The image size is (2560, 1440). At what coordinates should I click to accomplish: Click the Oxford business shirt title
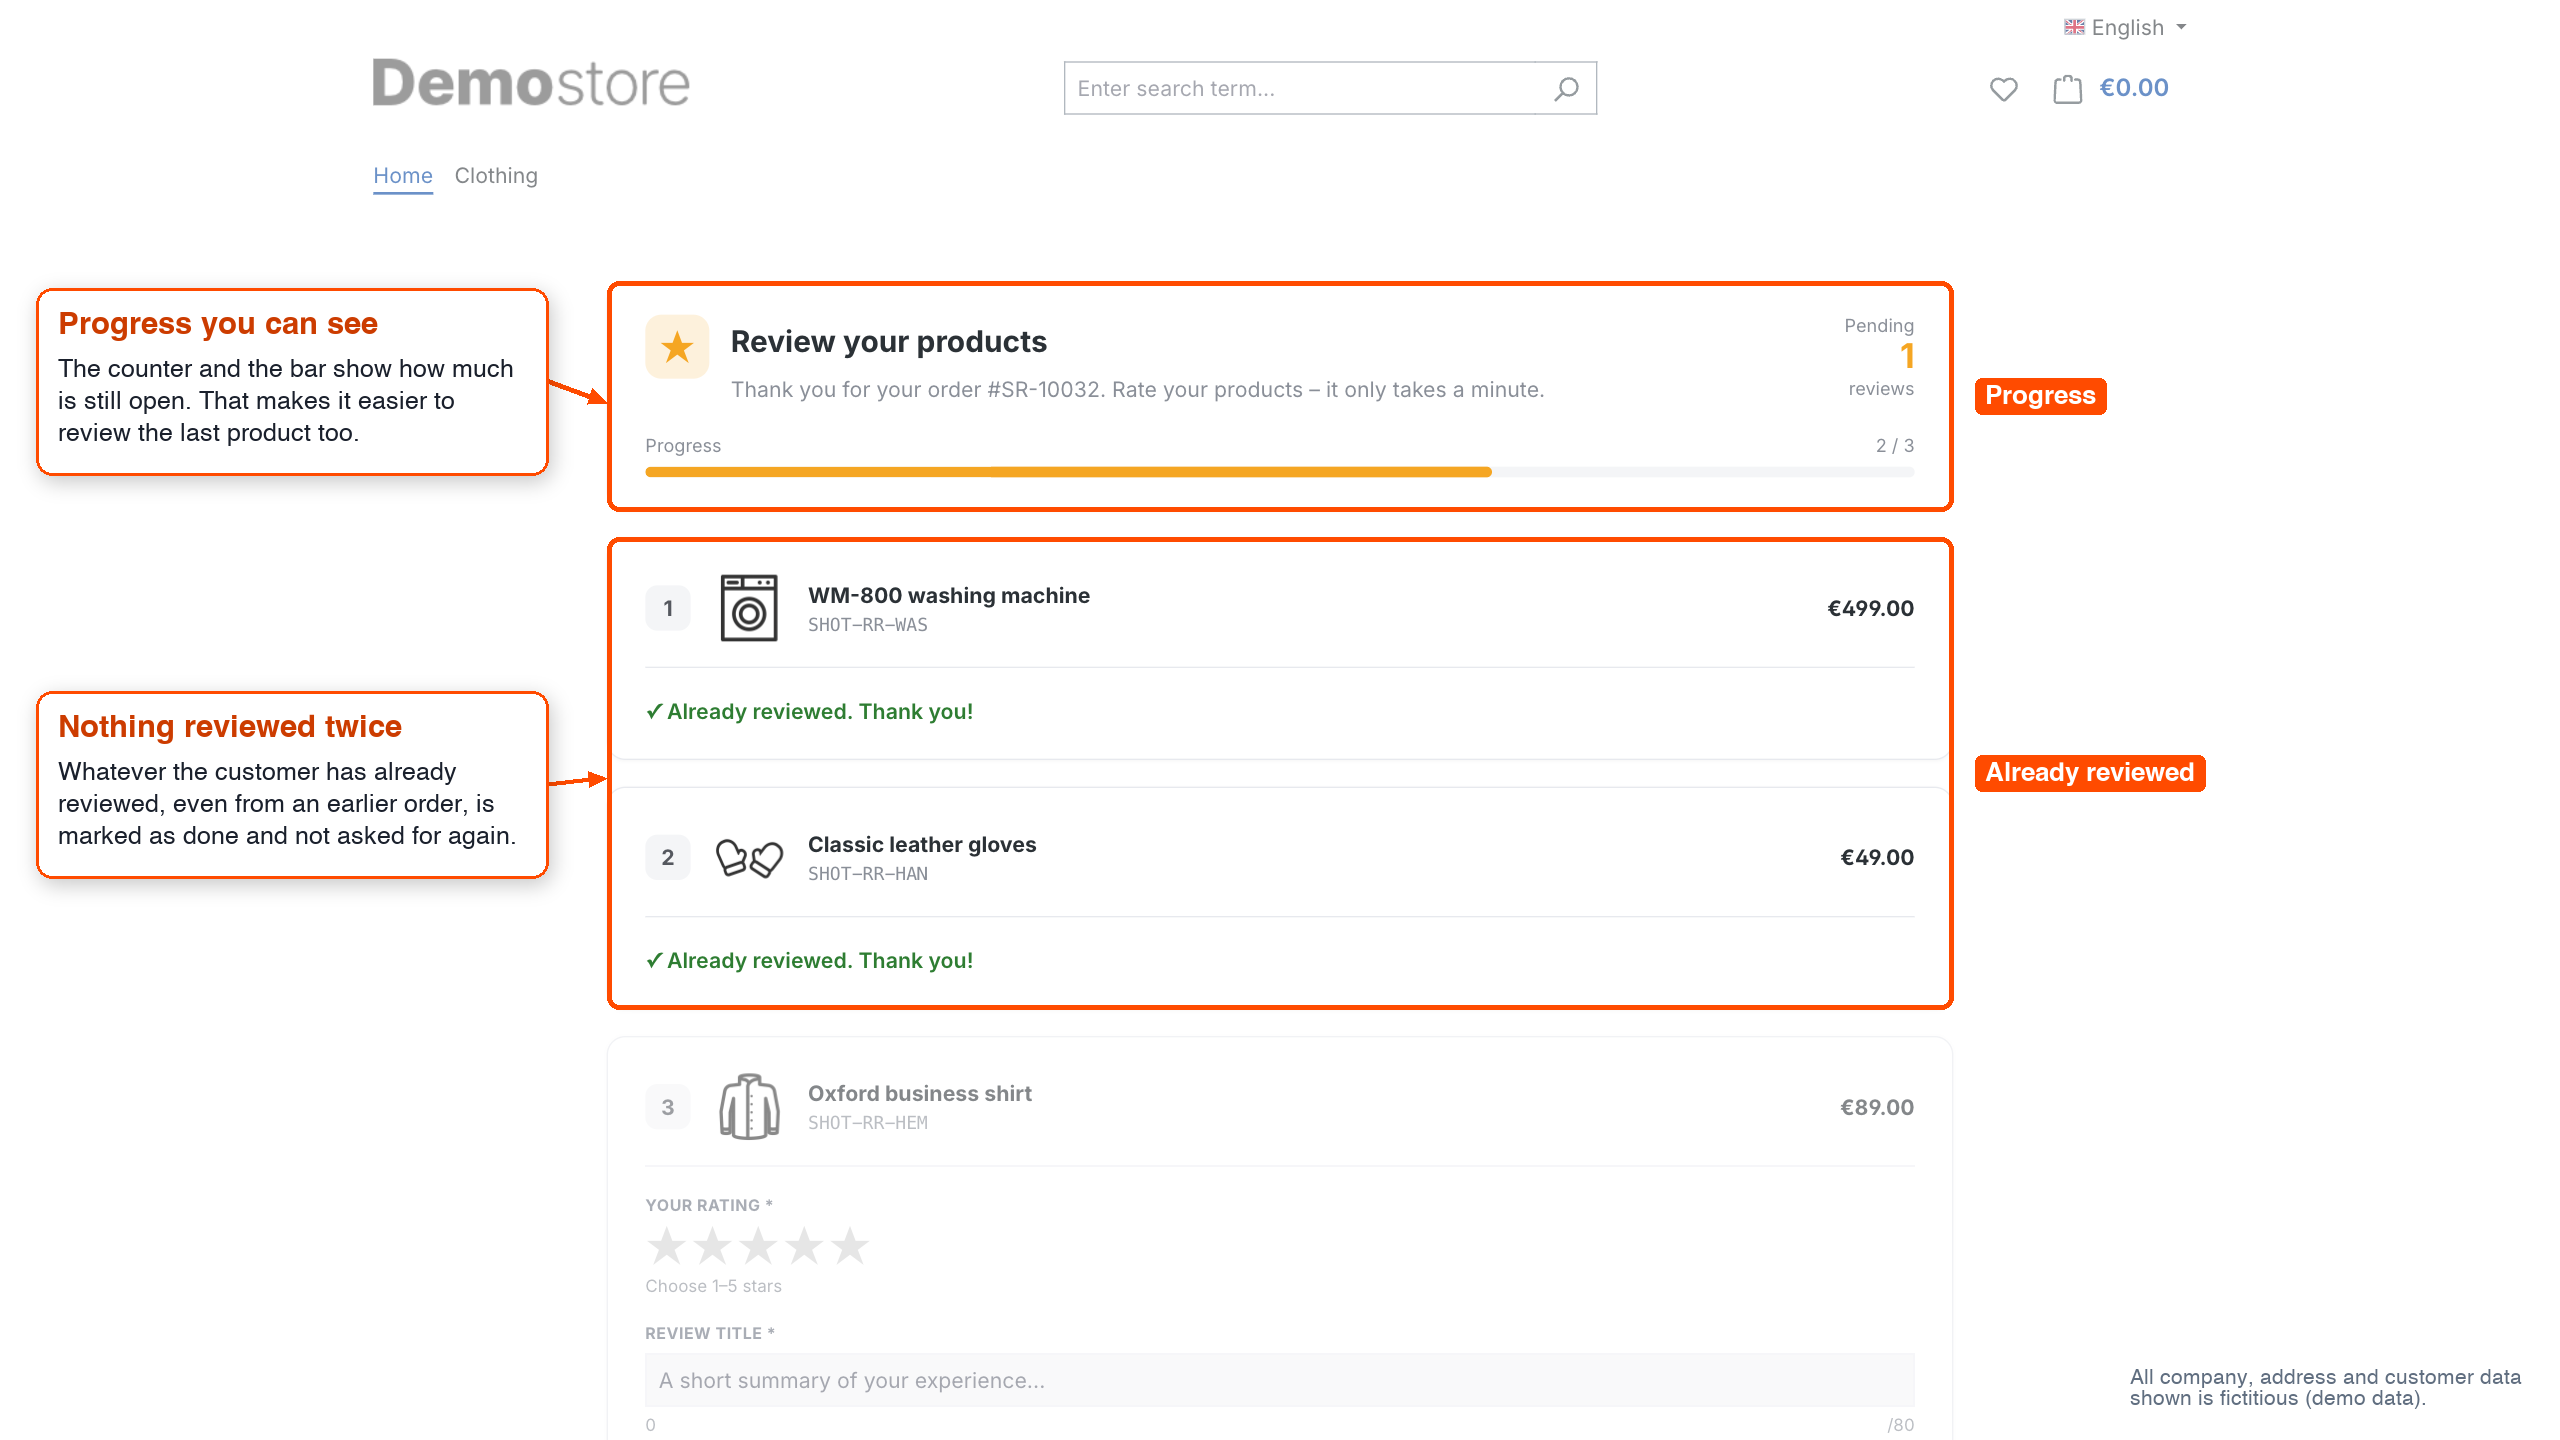pos(920,1093)
